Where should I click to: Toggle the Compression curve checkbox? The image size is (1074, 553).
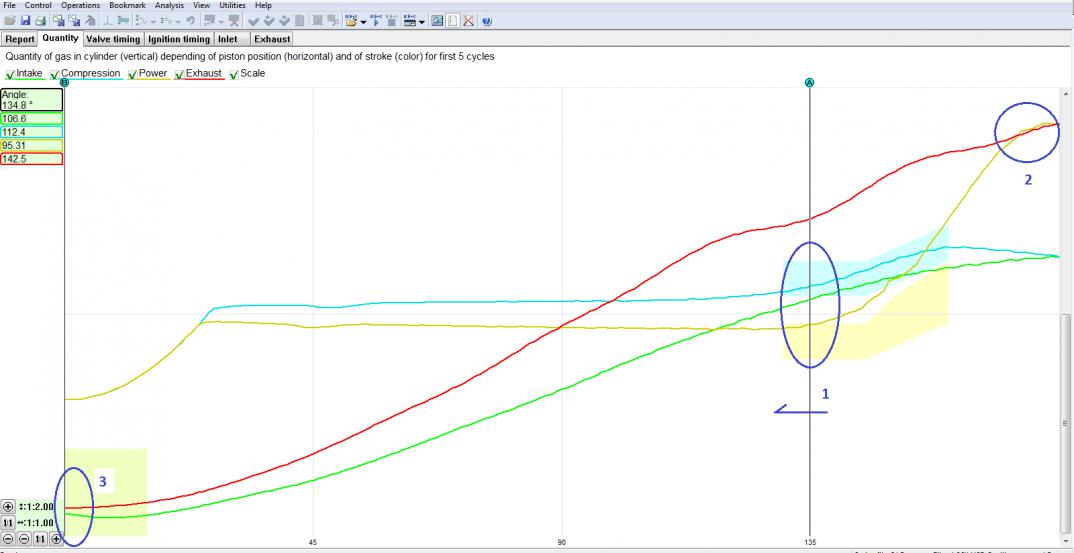click(x=55, y=74)
